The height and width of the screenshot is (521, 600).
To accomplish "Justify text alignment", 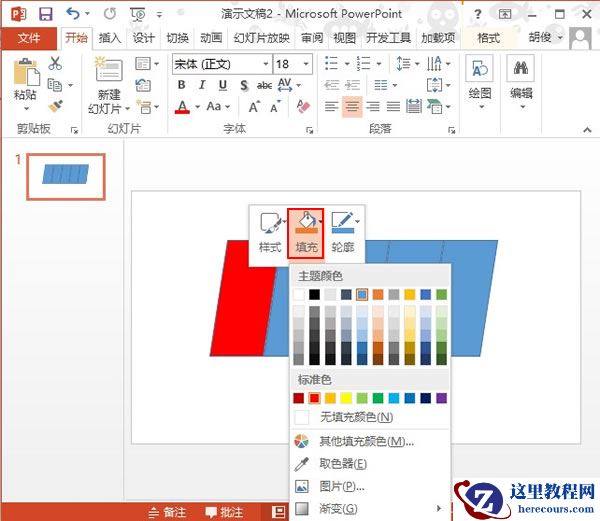I will pos(393,106).
